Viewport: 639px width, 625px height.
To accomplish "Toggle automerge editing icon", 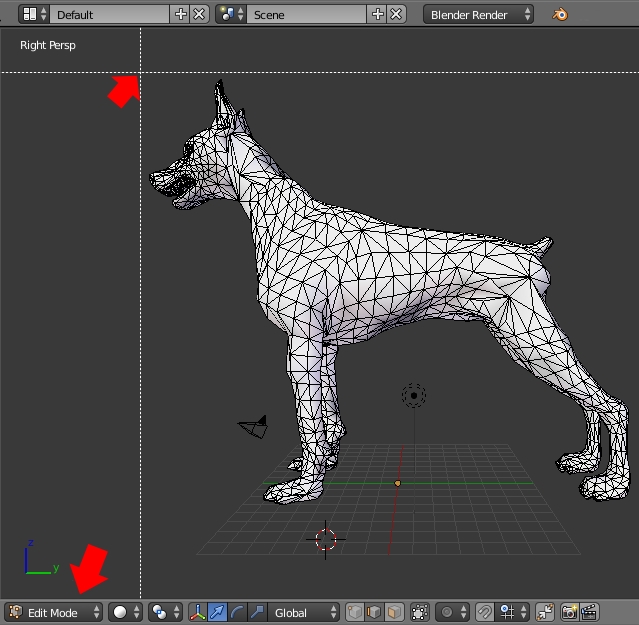I will pyautogui.click(x=545, y=612).
